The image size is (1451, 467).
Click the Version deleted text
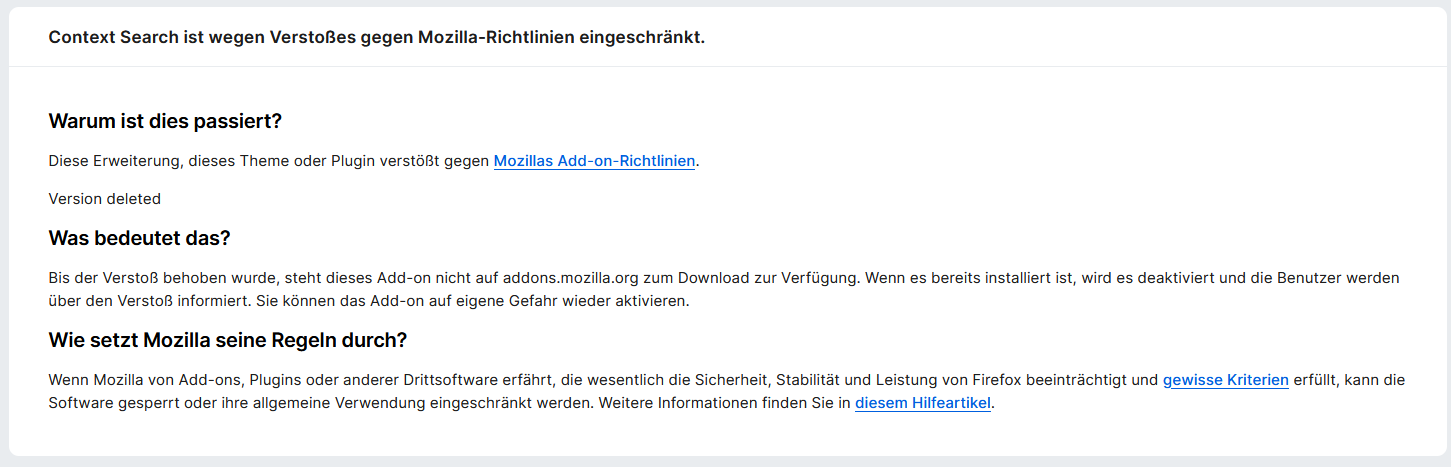point(104,199)
